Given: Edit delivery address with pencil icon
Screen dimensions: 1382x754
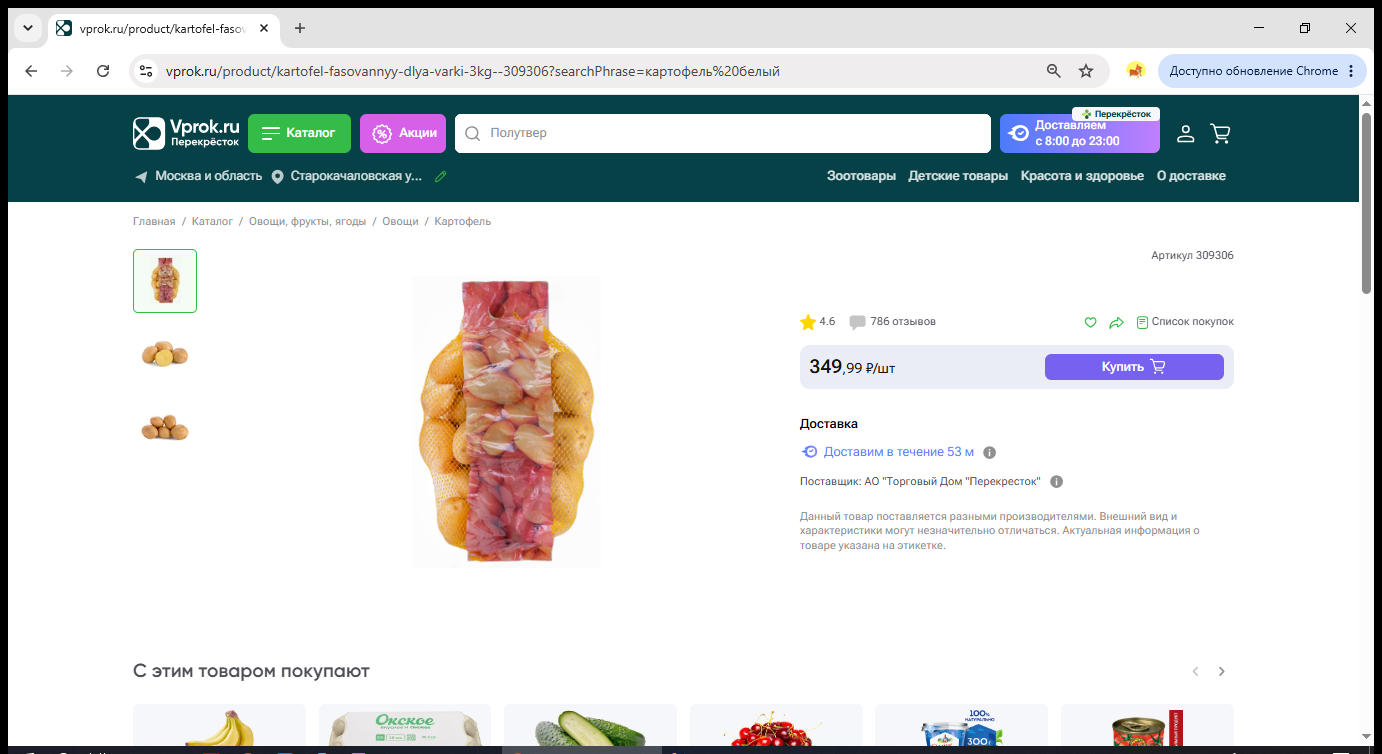Looking at the screenshot, I should (x=441, y=176).
